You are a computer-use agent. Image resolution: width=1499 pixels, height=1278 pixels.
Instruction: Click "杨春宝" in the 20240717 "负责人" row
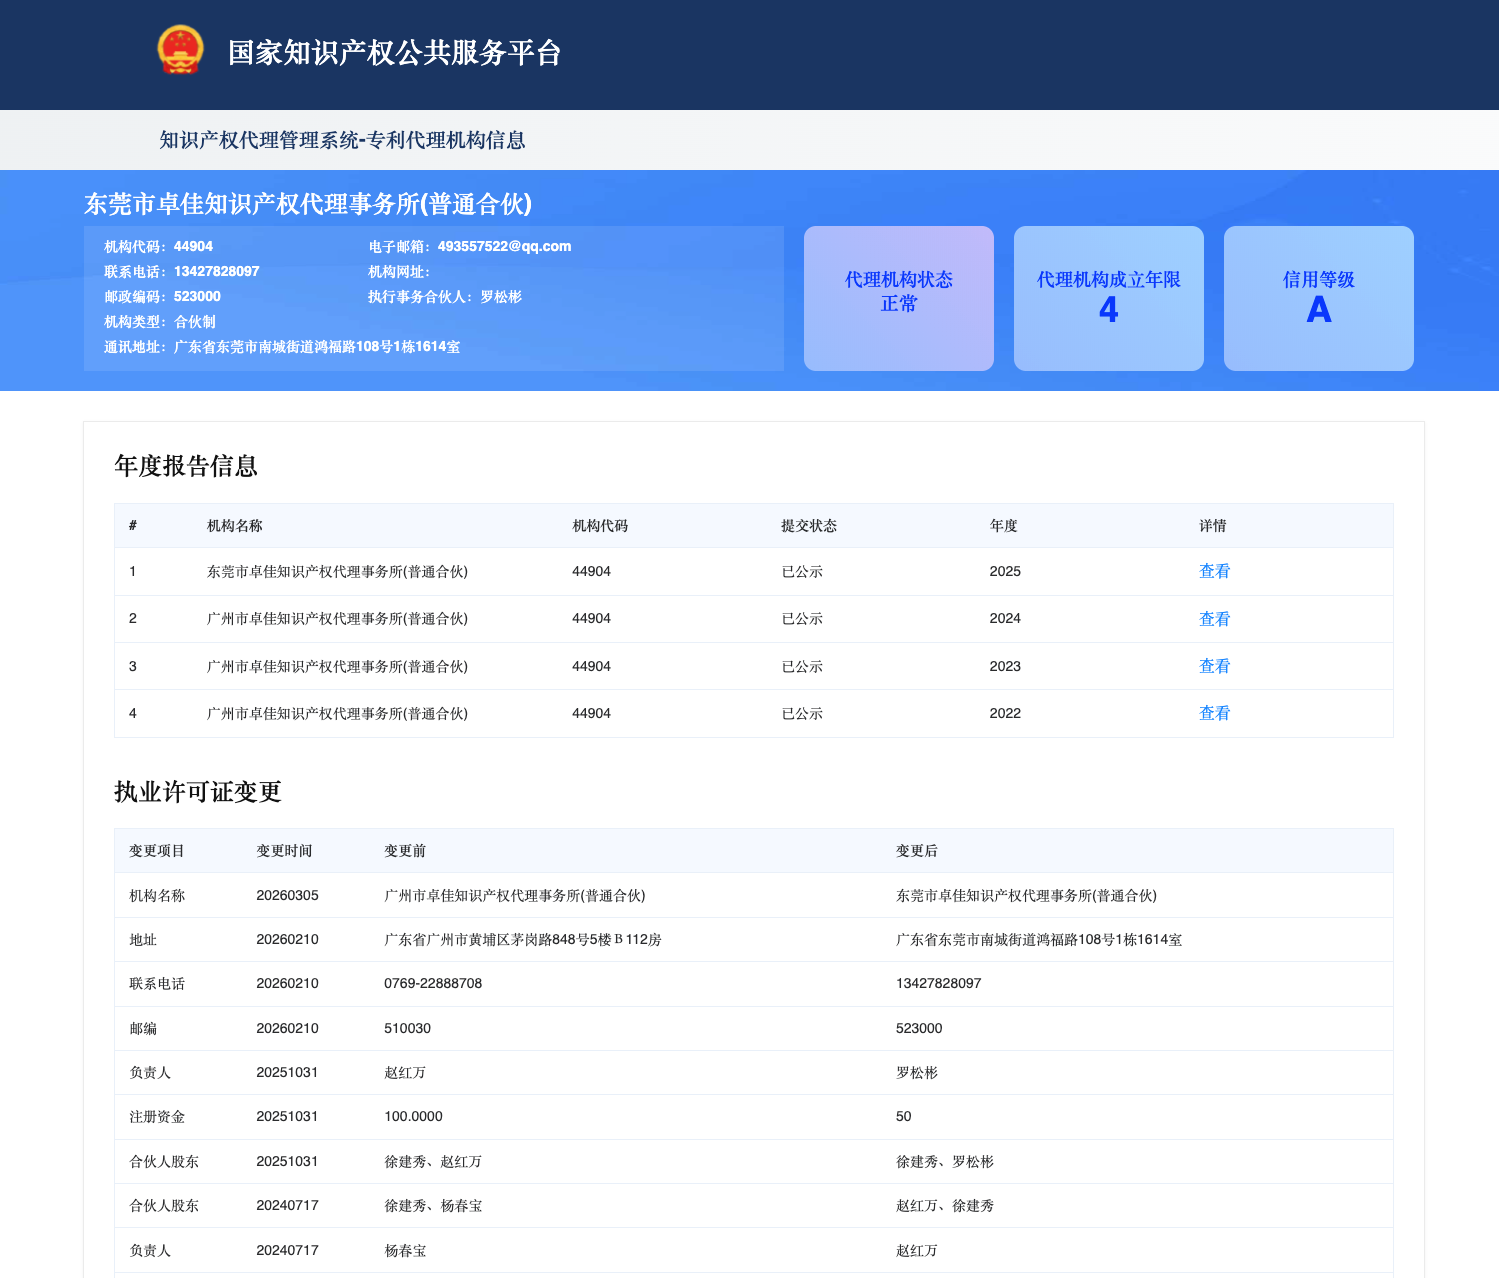pos(405,1251)
